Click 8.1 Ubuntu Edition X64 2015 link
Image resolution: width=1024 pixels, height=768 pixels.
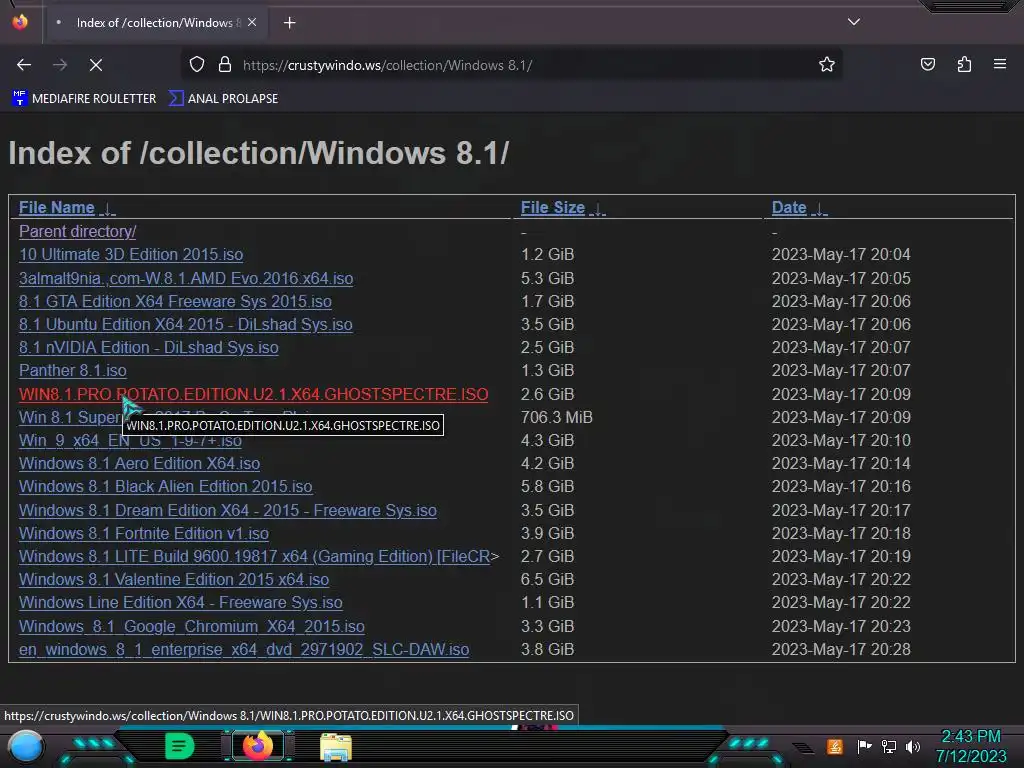tap(185, 325)
